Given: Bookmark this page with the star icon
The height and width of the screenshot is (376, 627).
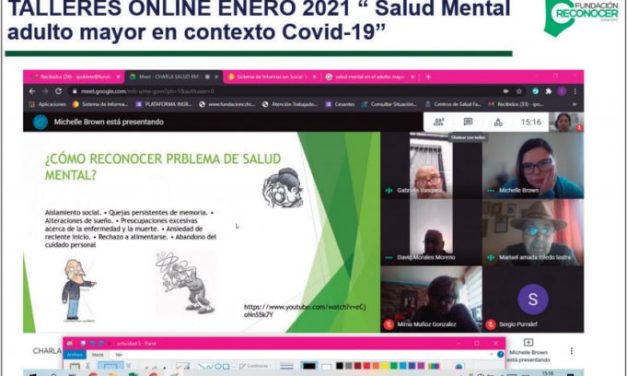Looking at the screenshot, I should pos(519,91).
